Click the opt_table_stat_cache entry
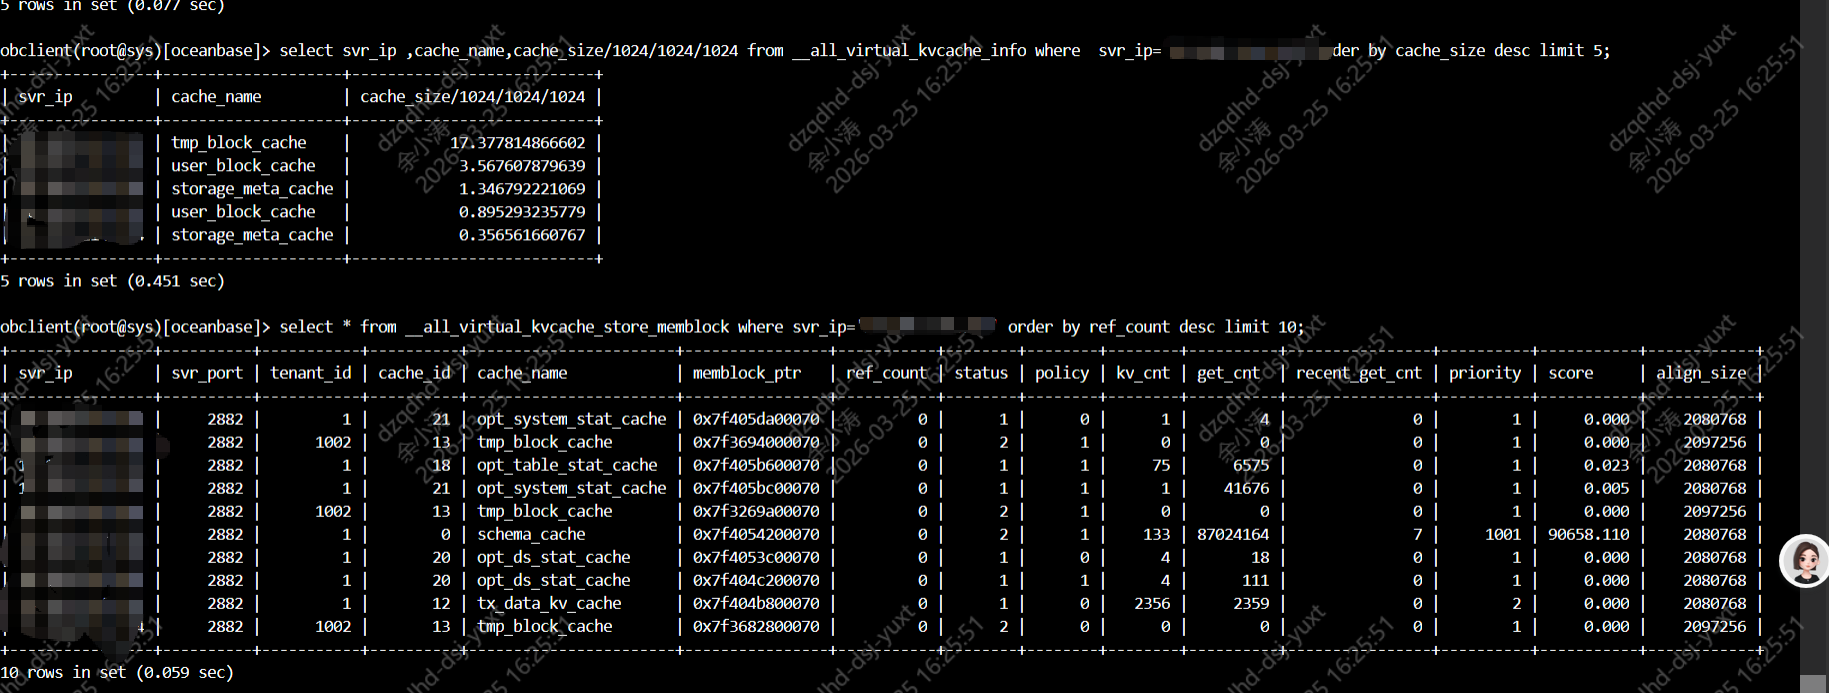The image size is (1829, 693). [x=567, y=466]
